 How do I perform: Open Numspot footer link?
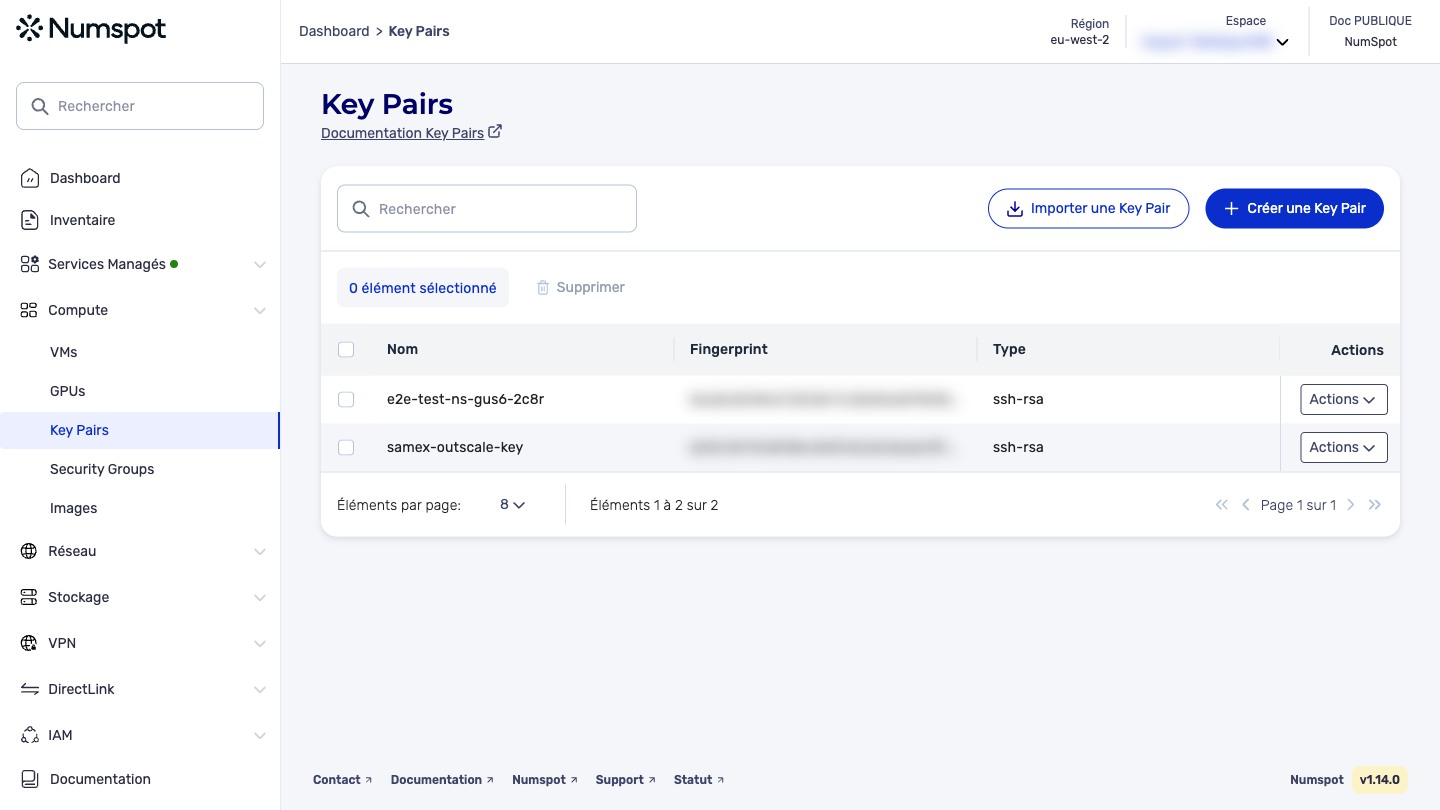click(544, 780)
